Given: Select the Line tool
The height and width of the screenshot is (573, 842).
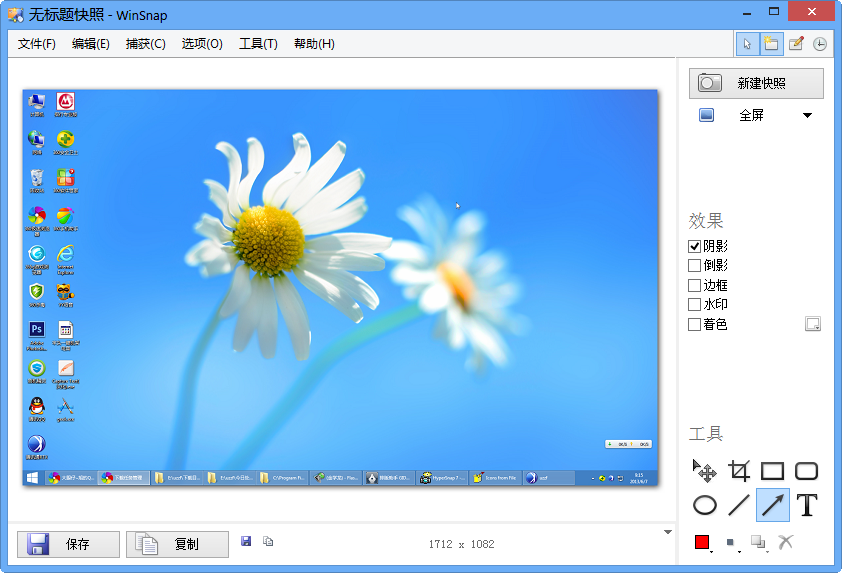Looking at the screenshot, I should coord(739,505).
